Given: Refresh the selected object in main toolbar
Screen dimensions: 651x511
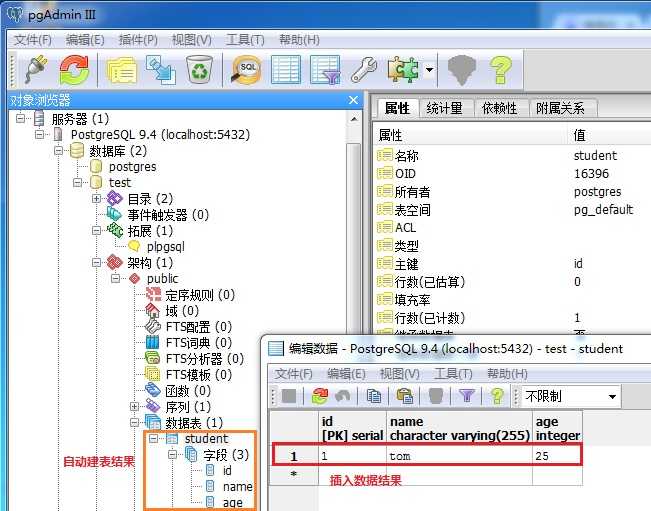Looking at the screenshot, I should pos(74,69).
